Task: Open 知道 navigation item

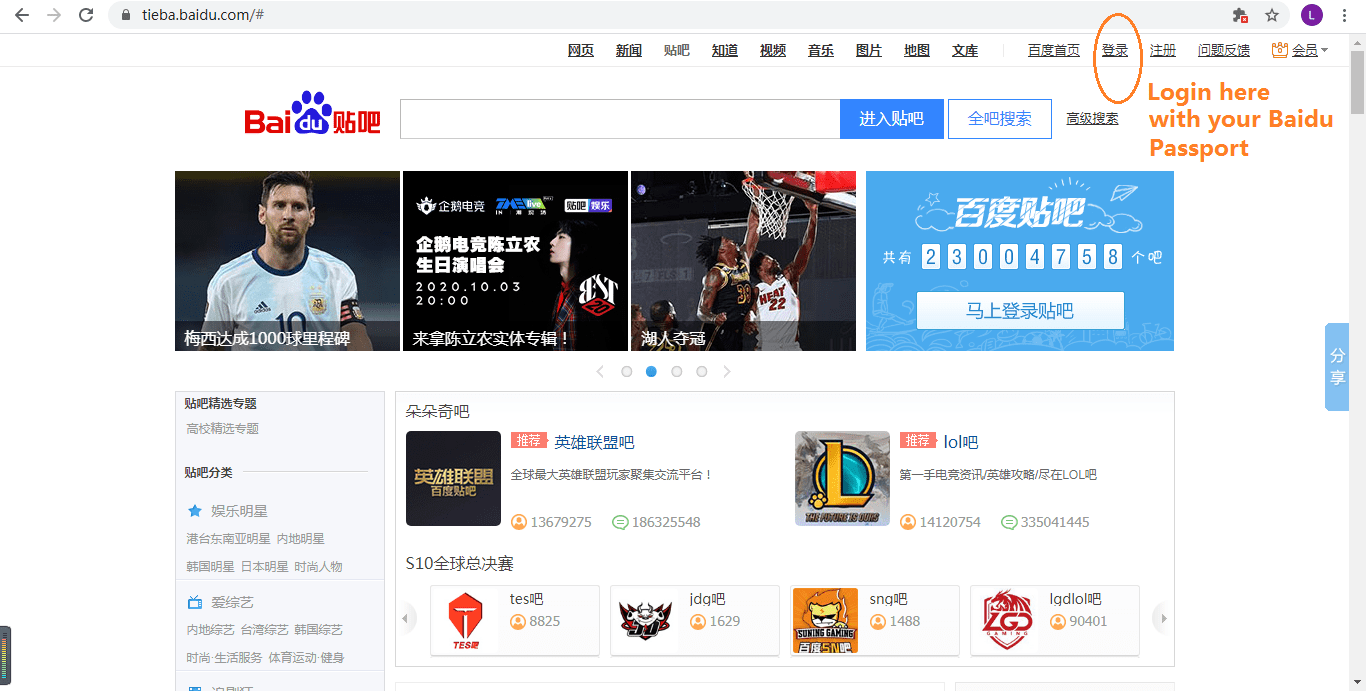Action: [725, 50]
